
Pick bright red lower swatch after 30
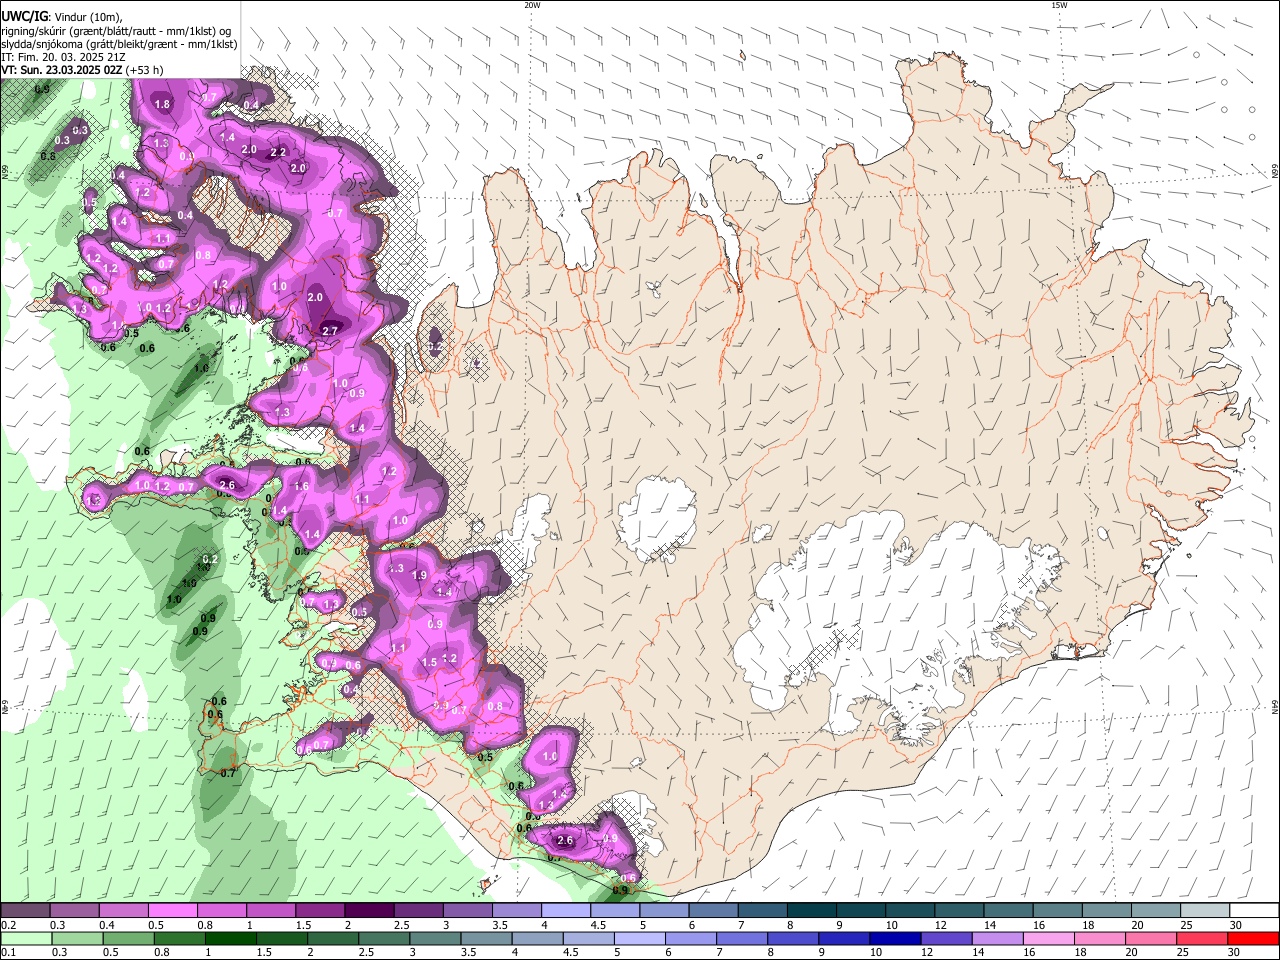tap(1254, 939)
